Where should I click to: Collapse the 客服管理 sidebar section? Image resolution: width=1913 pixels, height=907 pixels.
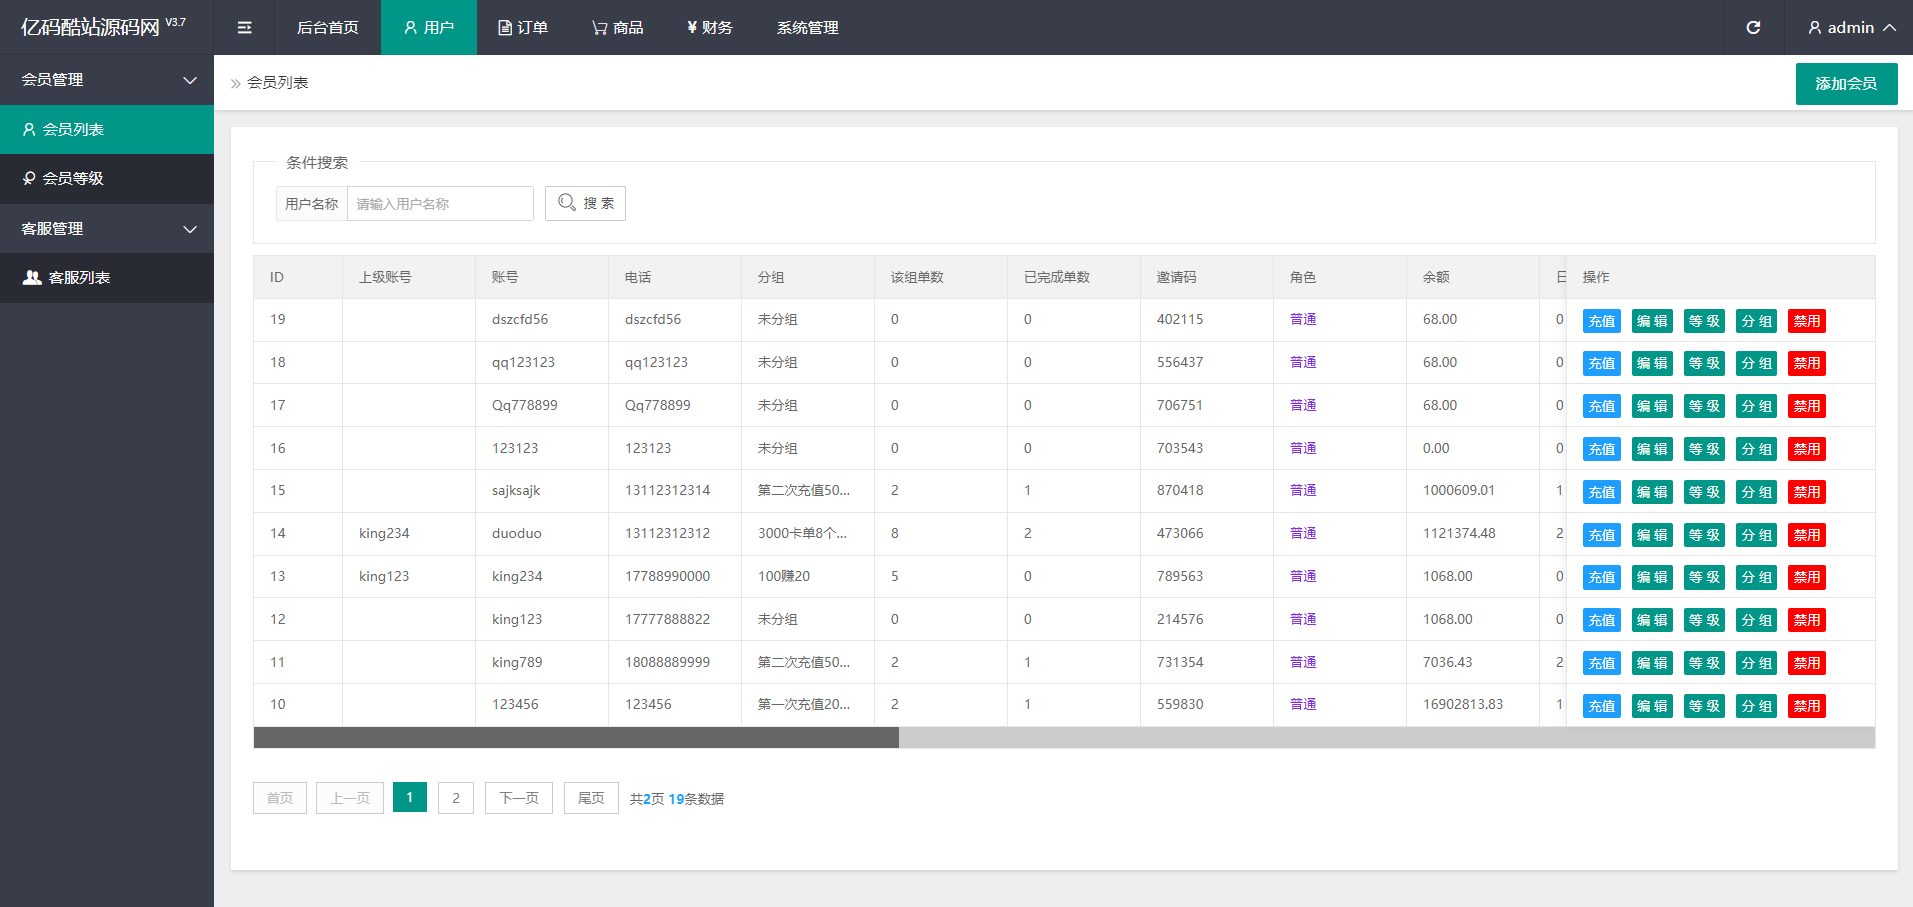point(107,228)
